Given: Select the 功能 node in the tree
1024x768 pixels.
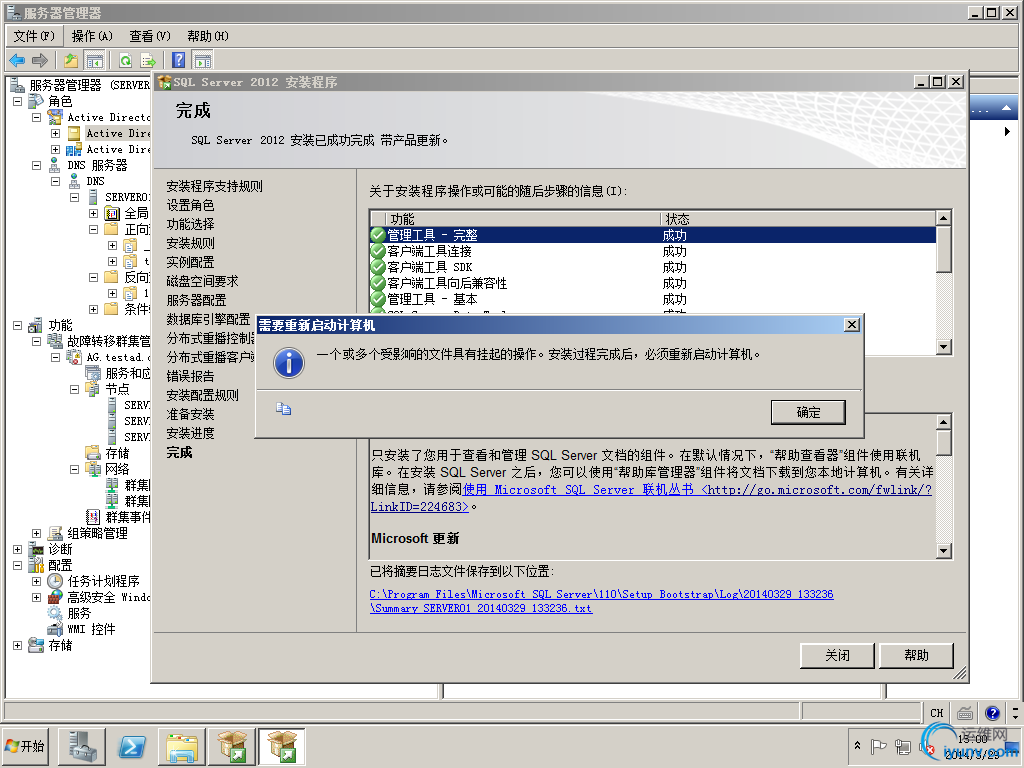Looking at the screenshot, I should click(x=60, y=325).
